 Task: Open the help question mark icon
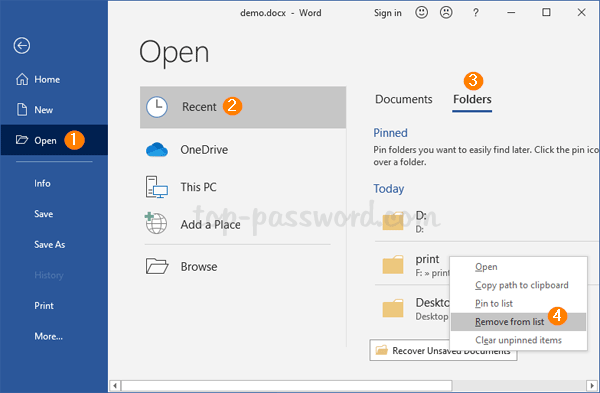[475, 13]
